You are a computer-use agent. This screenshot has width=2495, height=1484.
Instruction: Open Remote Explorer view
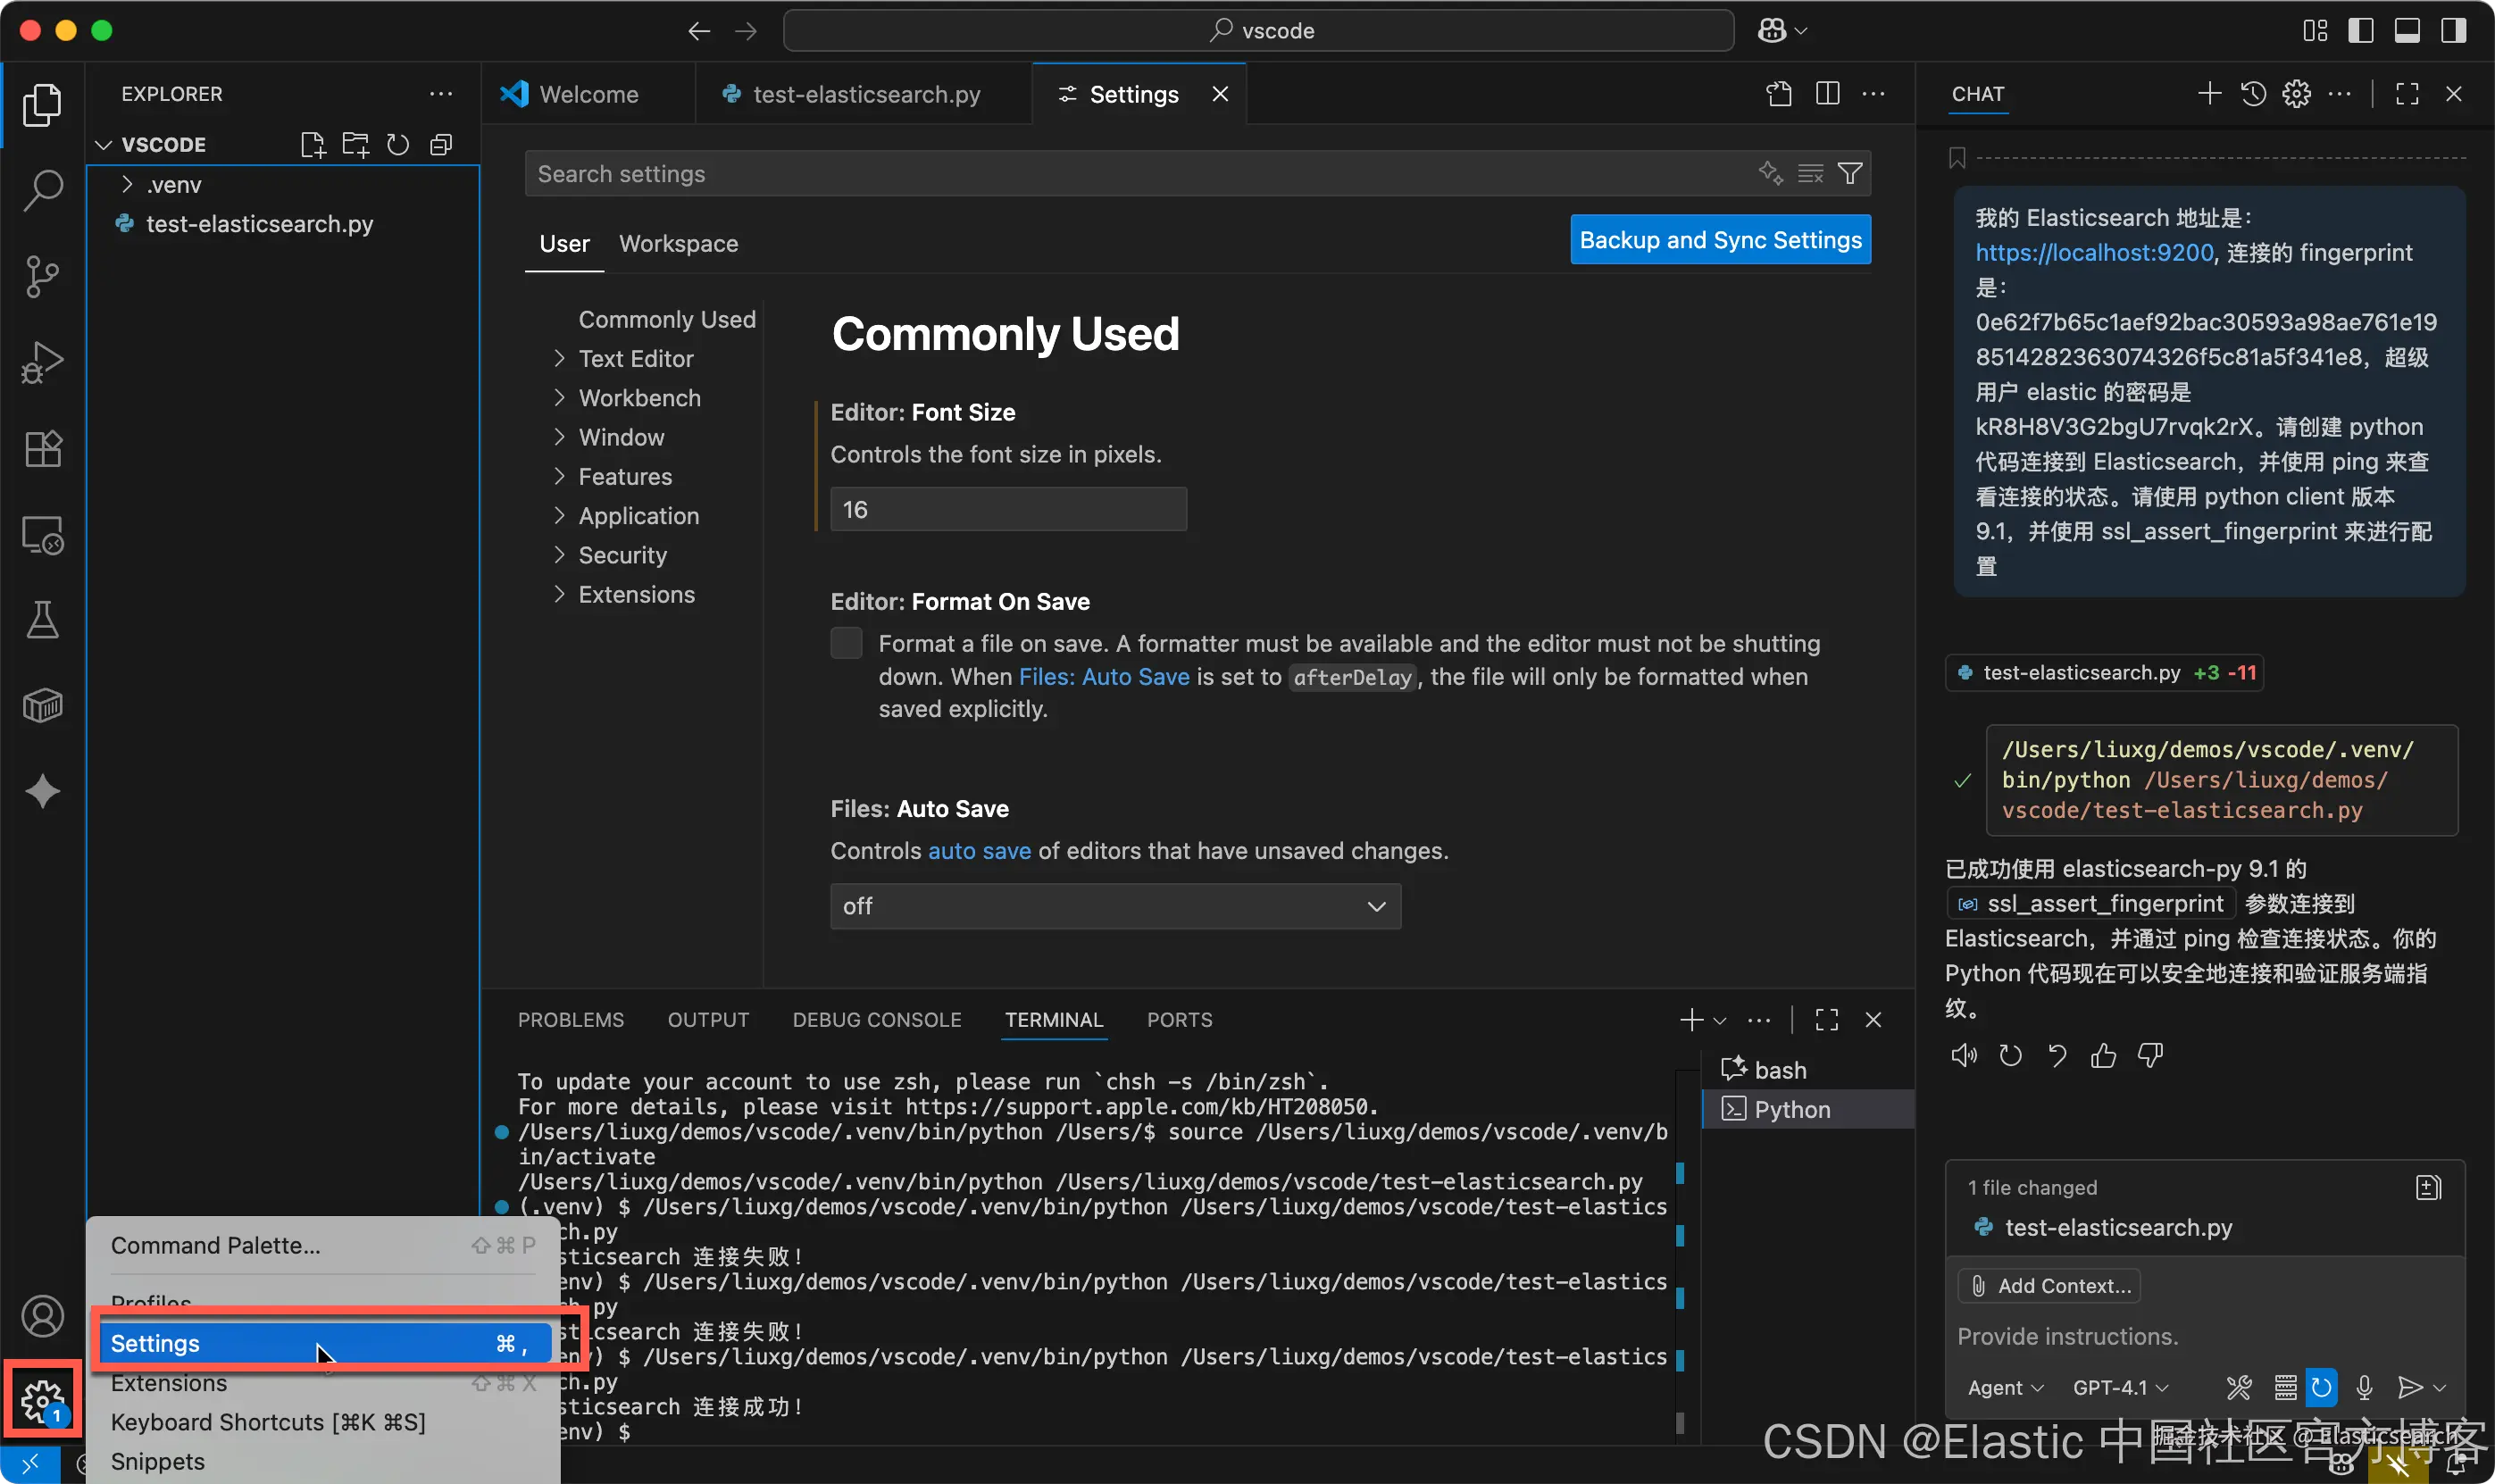42,535
